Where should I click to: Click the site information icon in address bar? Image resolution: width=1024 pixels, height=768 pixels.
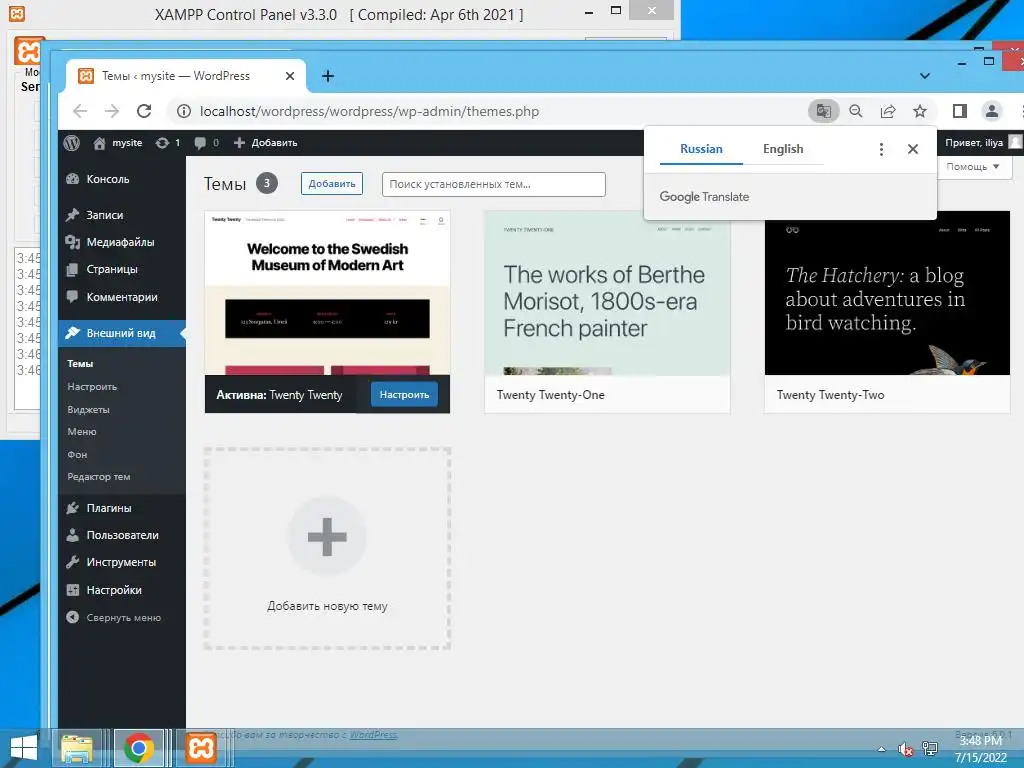(x=184, y=111)
